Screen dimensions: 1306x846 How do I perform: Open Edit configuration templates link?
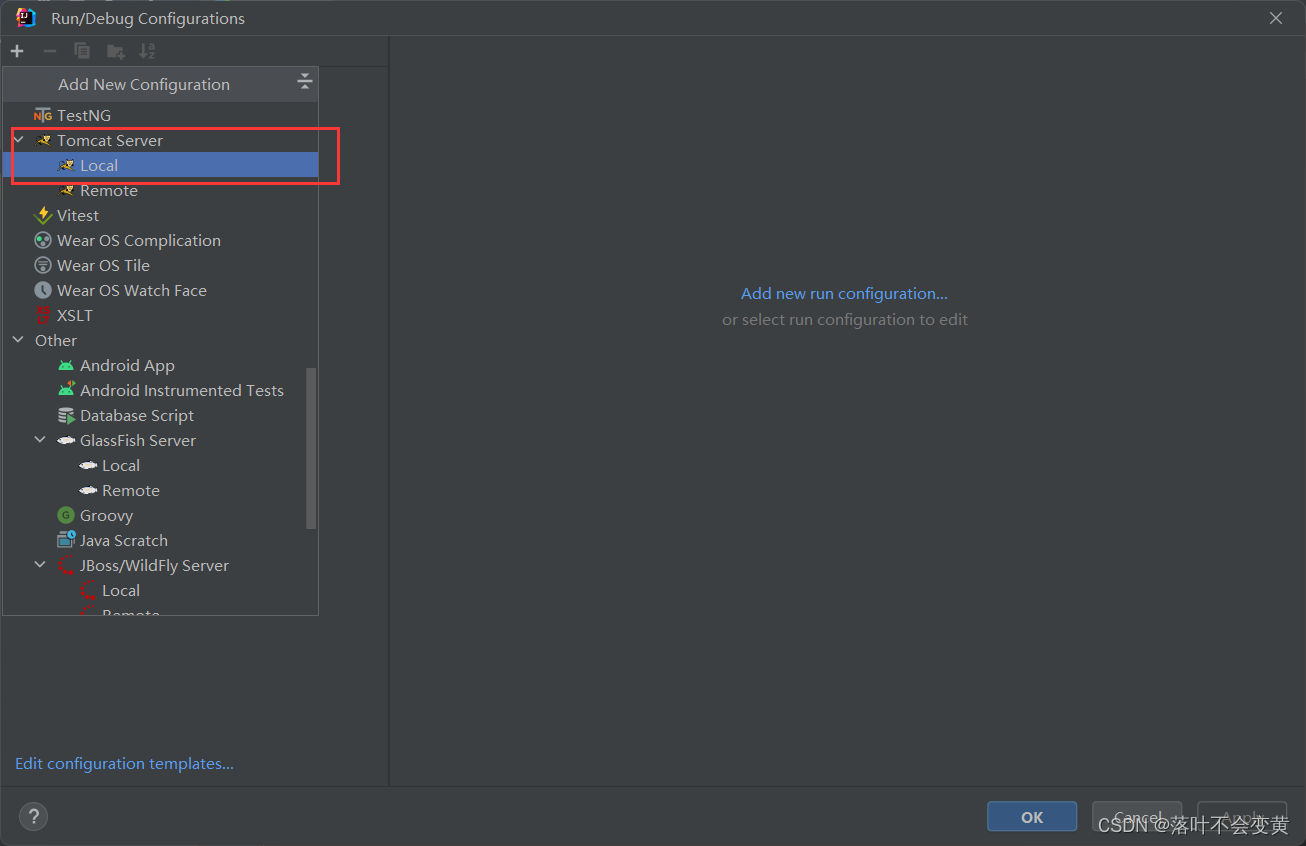click(x=124, y=764)
